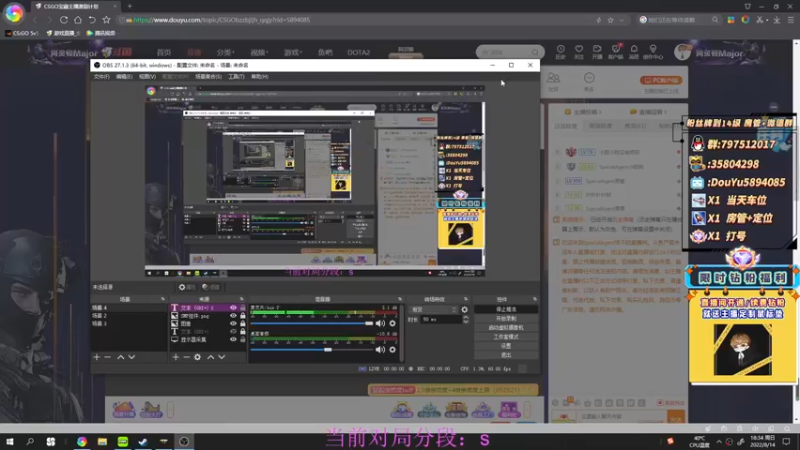Pop out the Audio Mixer dock panel
Image resolution: width=800 pixels, height=450 pixels.
(x=399, y=299)
